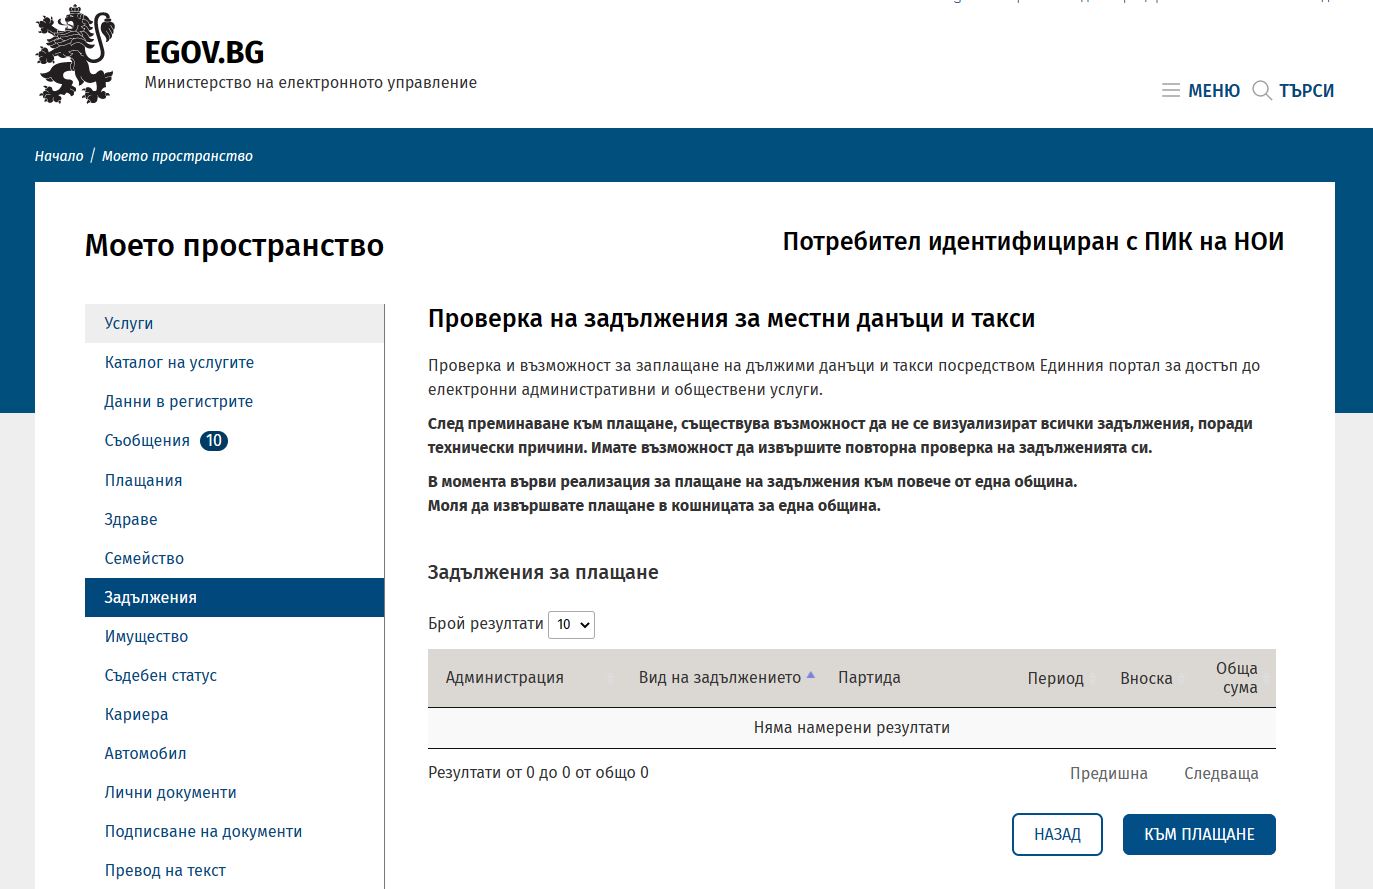Open the hamburger МЕНЮ icon
Image resolution: width=1373 pixels, height=889 pixels.
(1170, 91)
